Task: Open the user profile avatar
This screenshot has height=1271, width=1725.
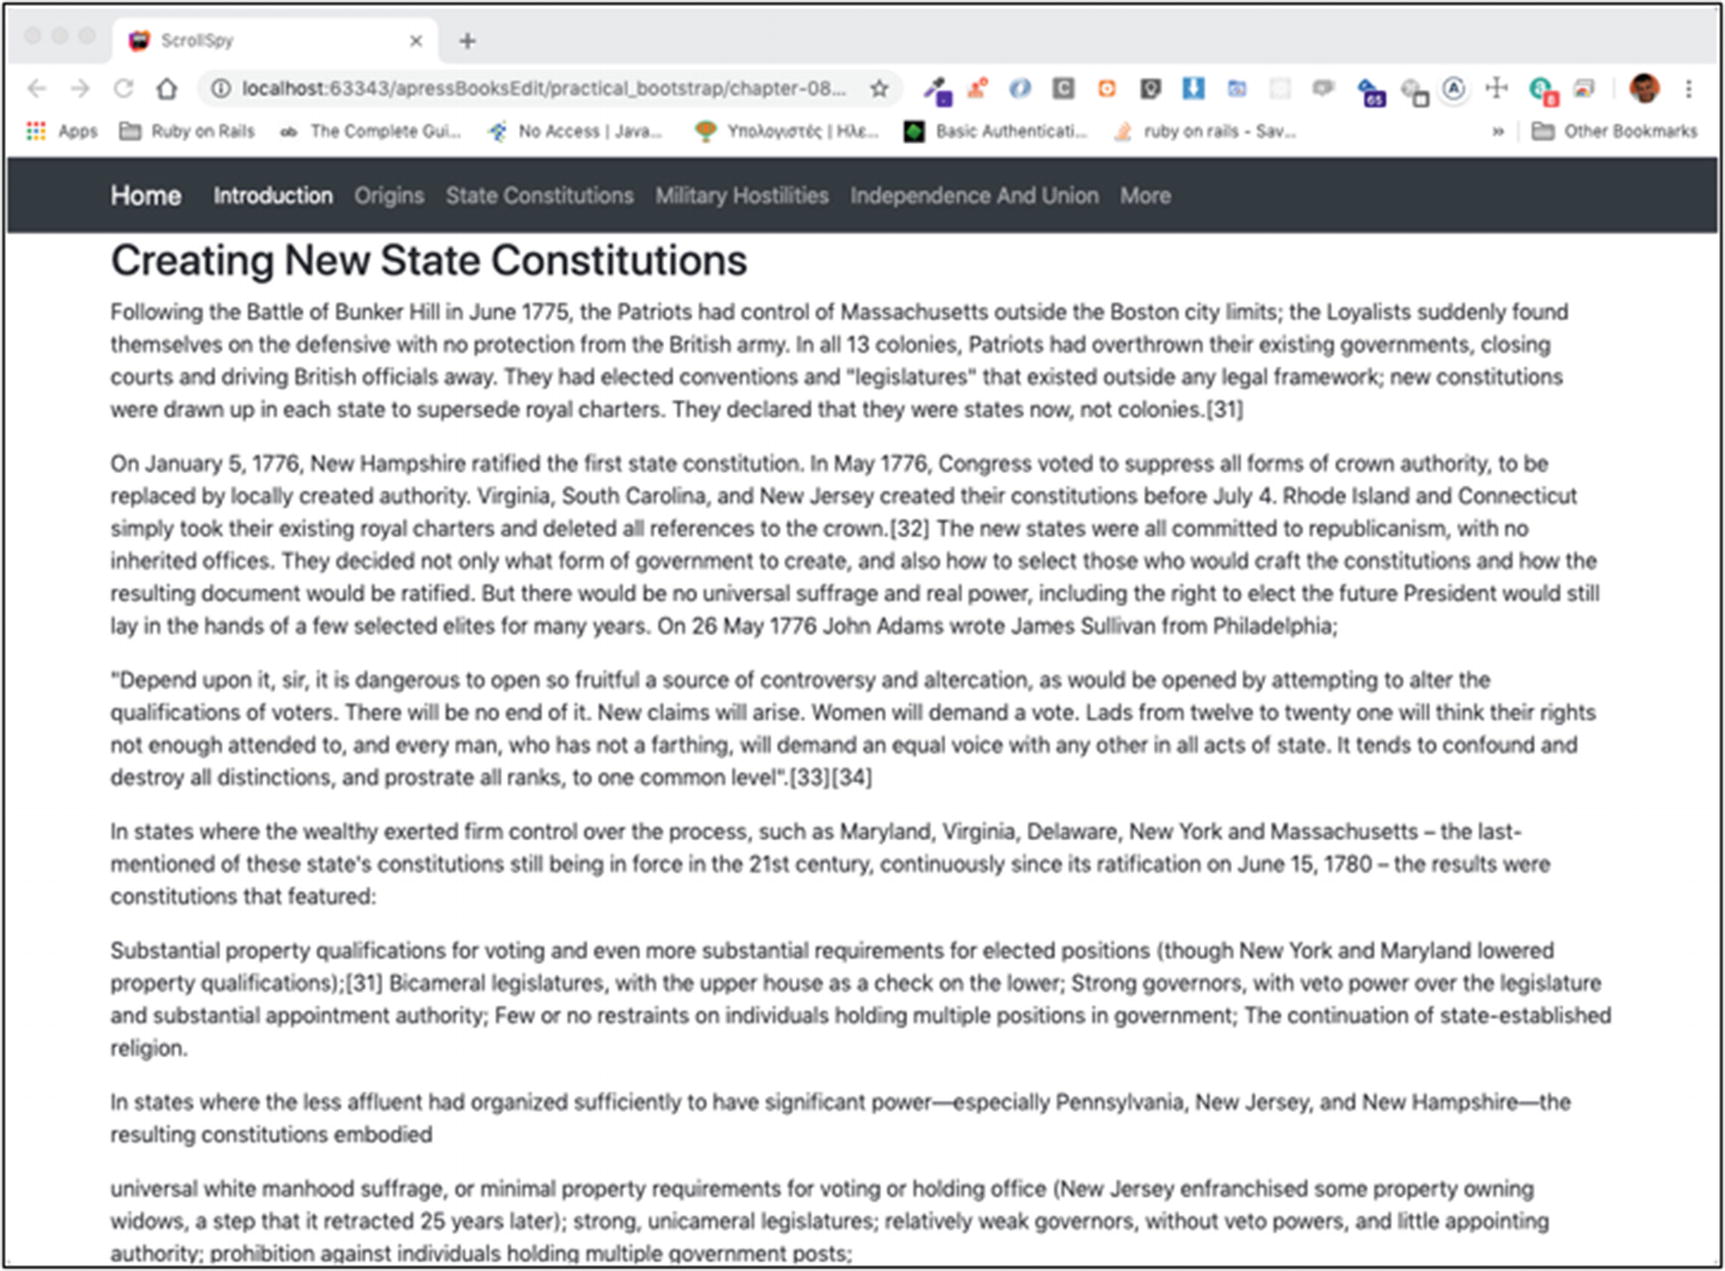Action: pyautogui.click(x=1644, y=89)
